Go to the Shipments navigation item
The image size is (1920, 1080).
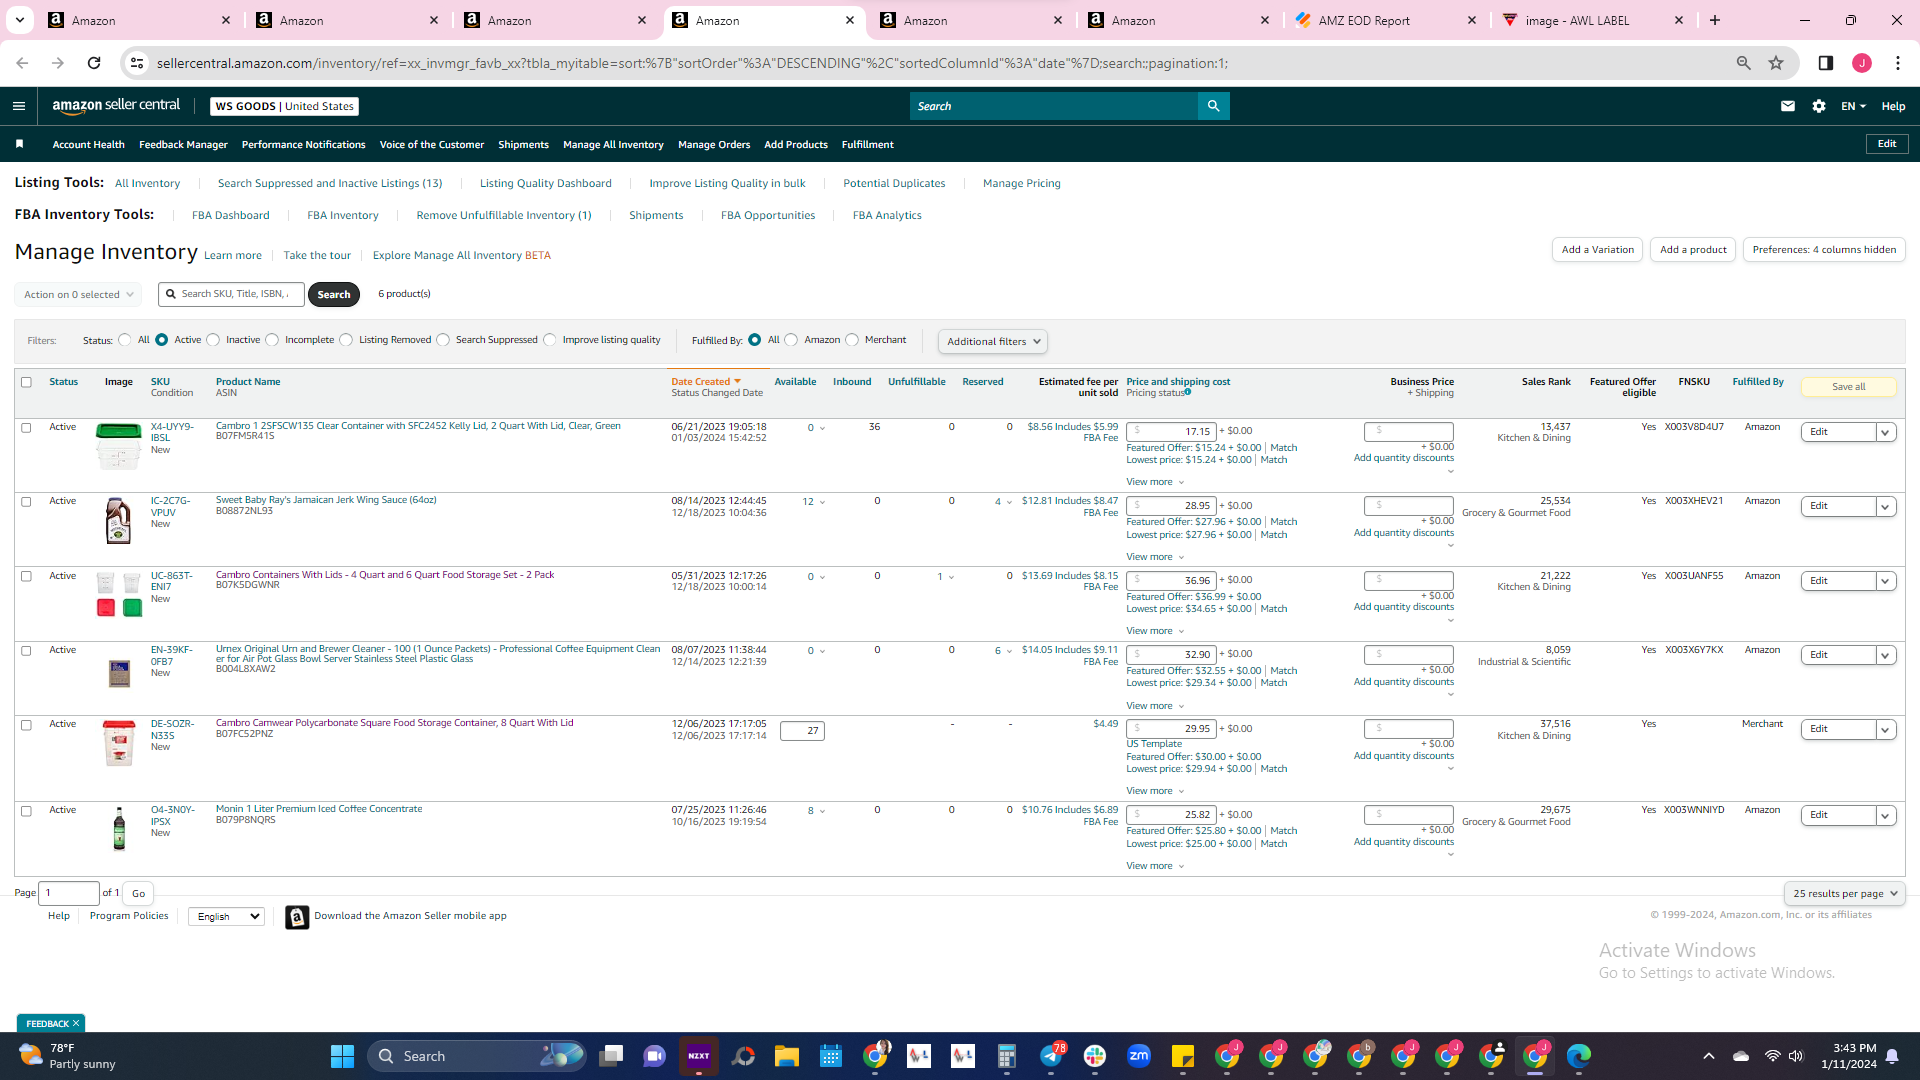[x=524, y=145]
